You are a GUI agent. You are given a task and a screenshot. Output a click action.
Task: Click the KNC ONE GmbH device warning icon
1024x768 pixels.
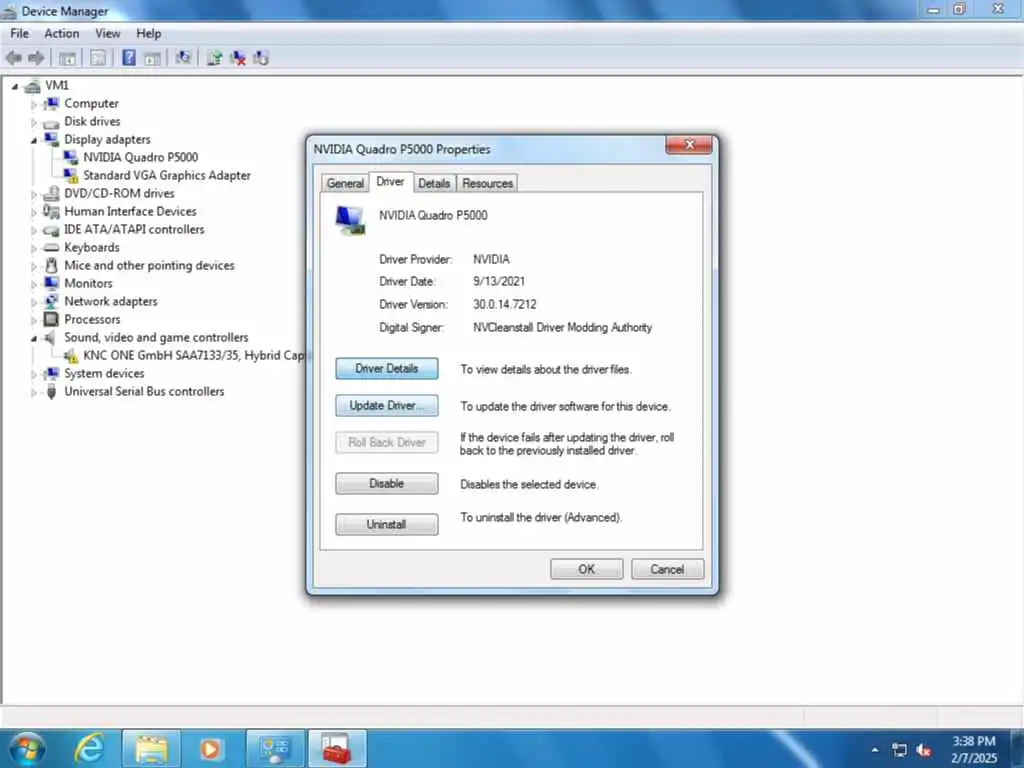(x=71, y=355)
